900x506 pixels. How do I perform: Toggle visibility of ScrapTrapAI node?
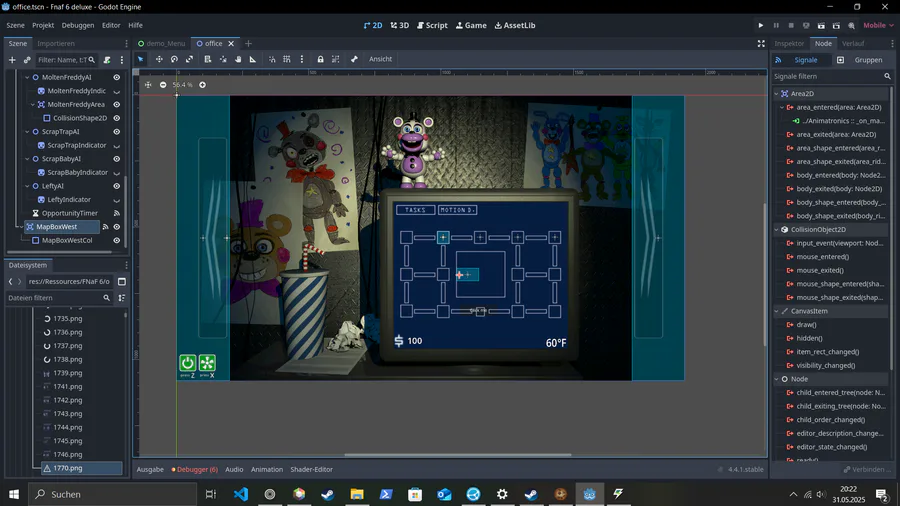tap(117, 132)
